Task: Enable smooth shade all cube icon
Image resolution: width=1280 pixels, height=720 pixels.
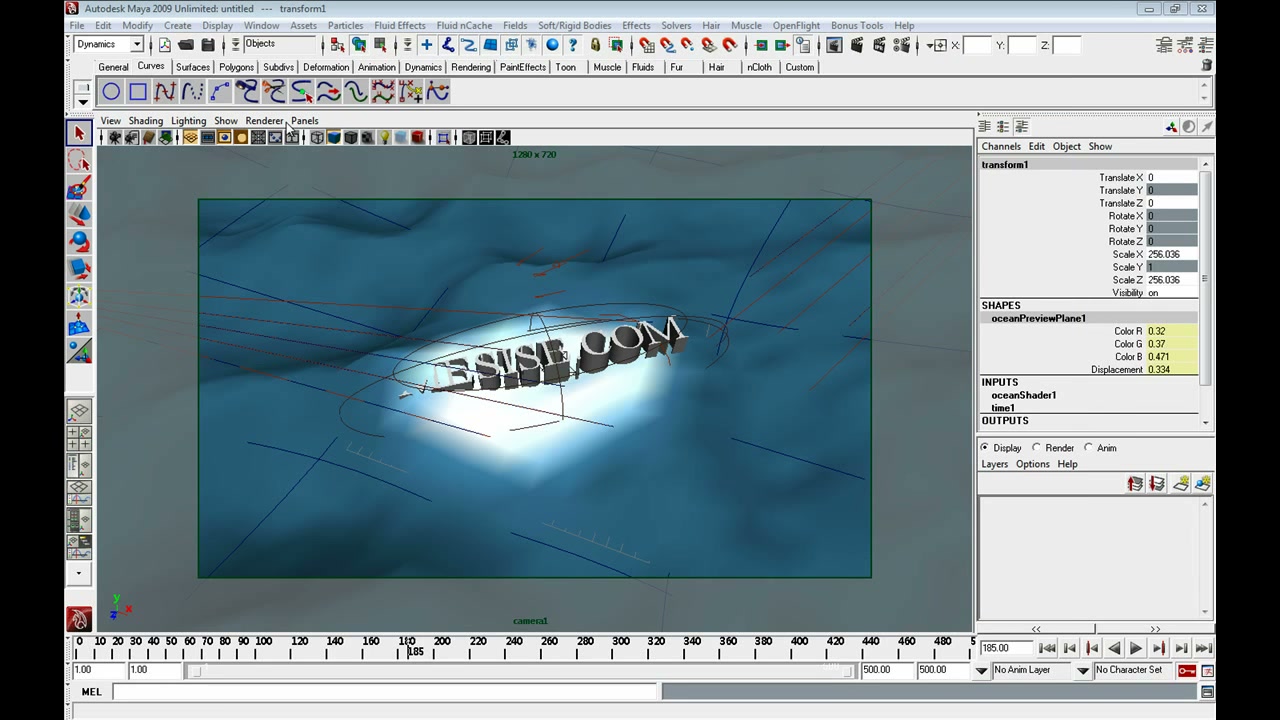Action: [x=334, y=138]
